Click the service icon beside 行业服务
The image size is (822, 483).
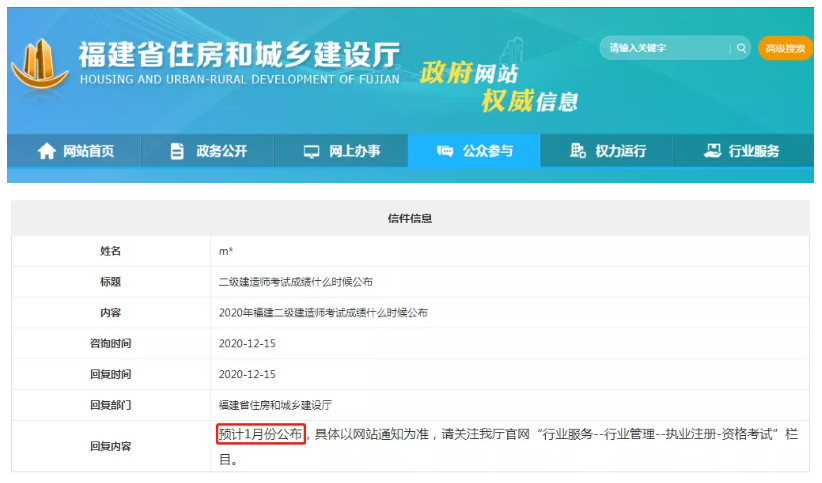712,151
